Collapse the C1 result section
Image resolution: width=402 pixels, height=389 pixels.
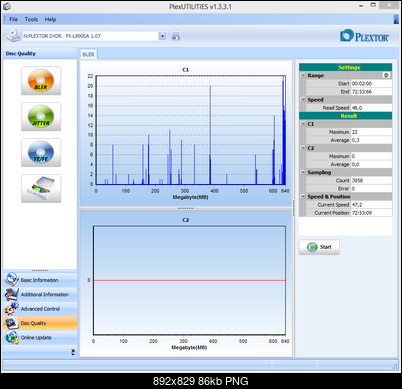tap(303, 124)
